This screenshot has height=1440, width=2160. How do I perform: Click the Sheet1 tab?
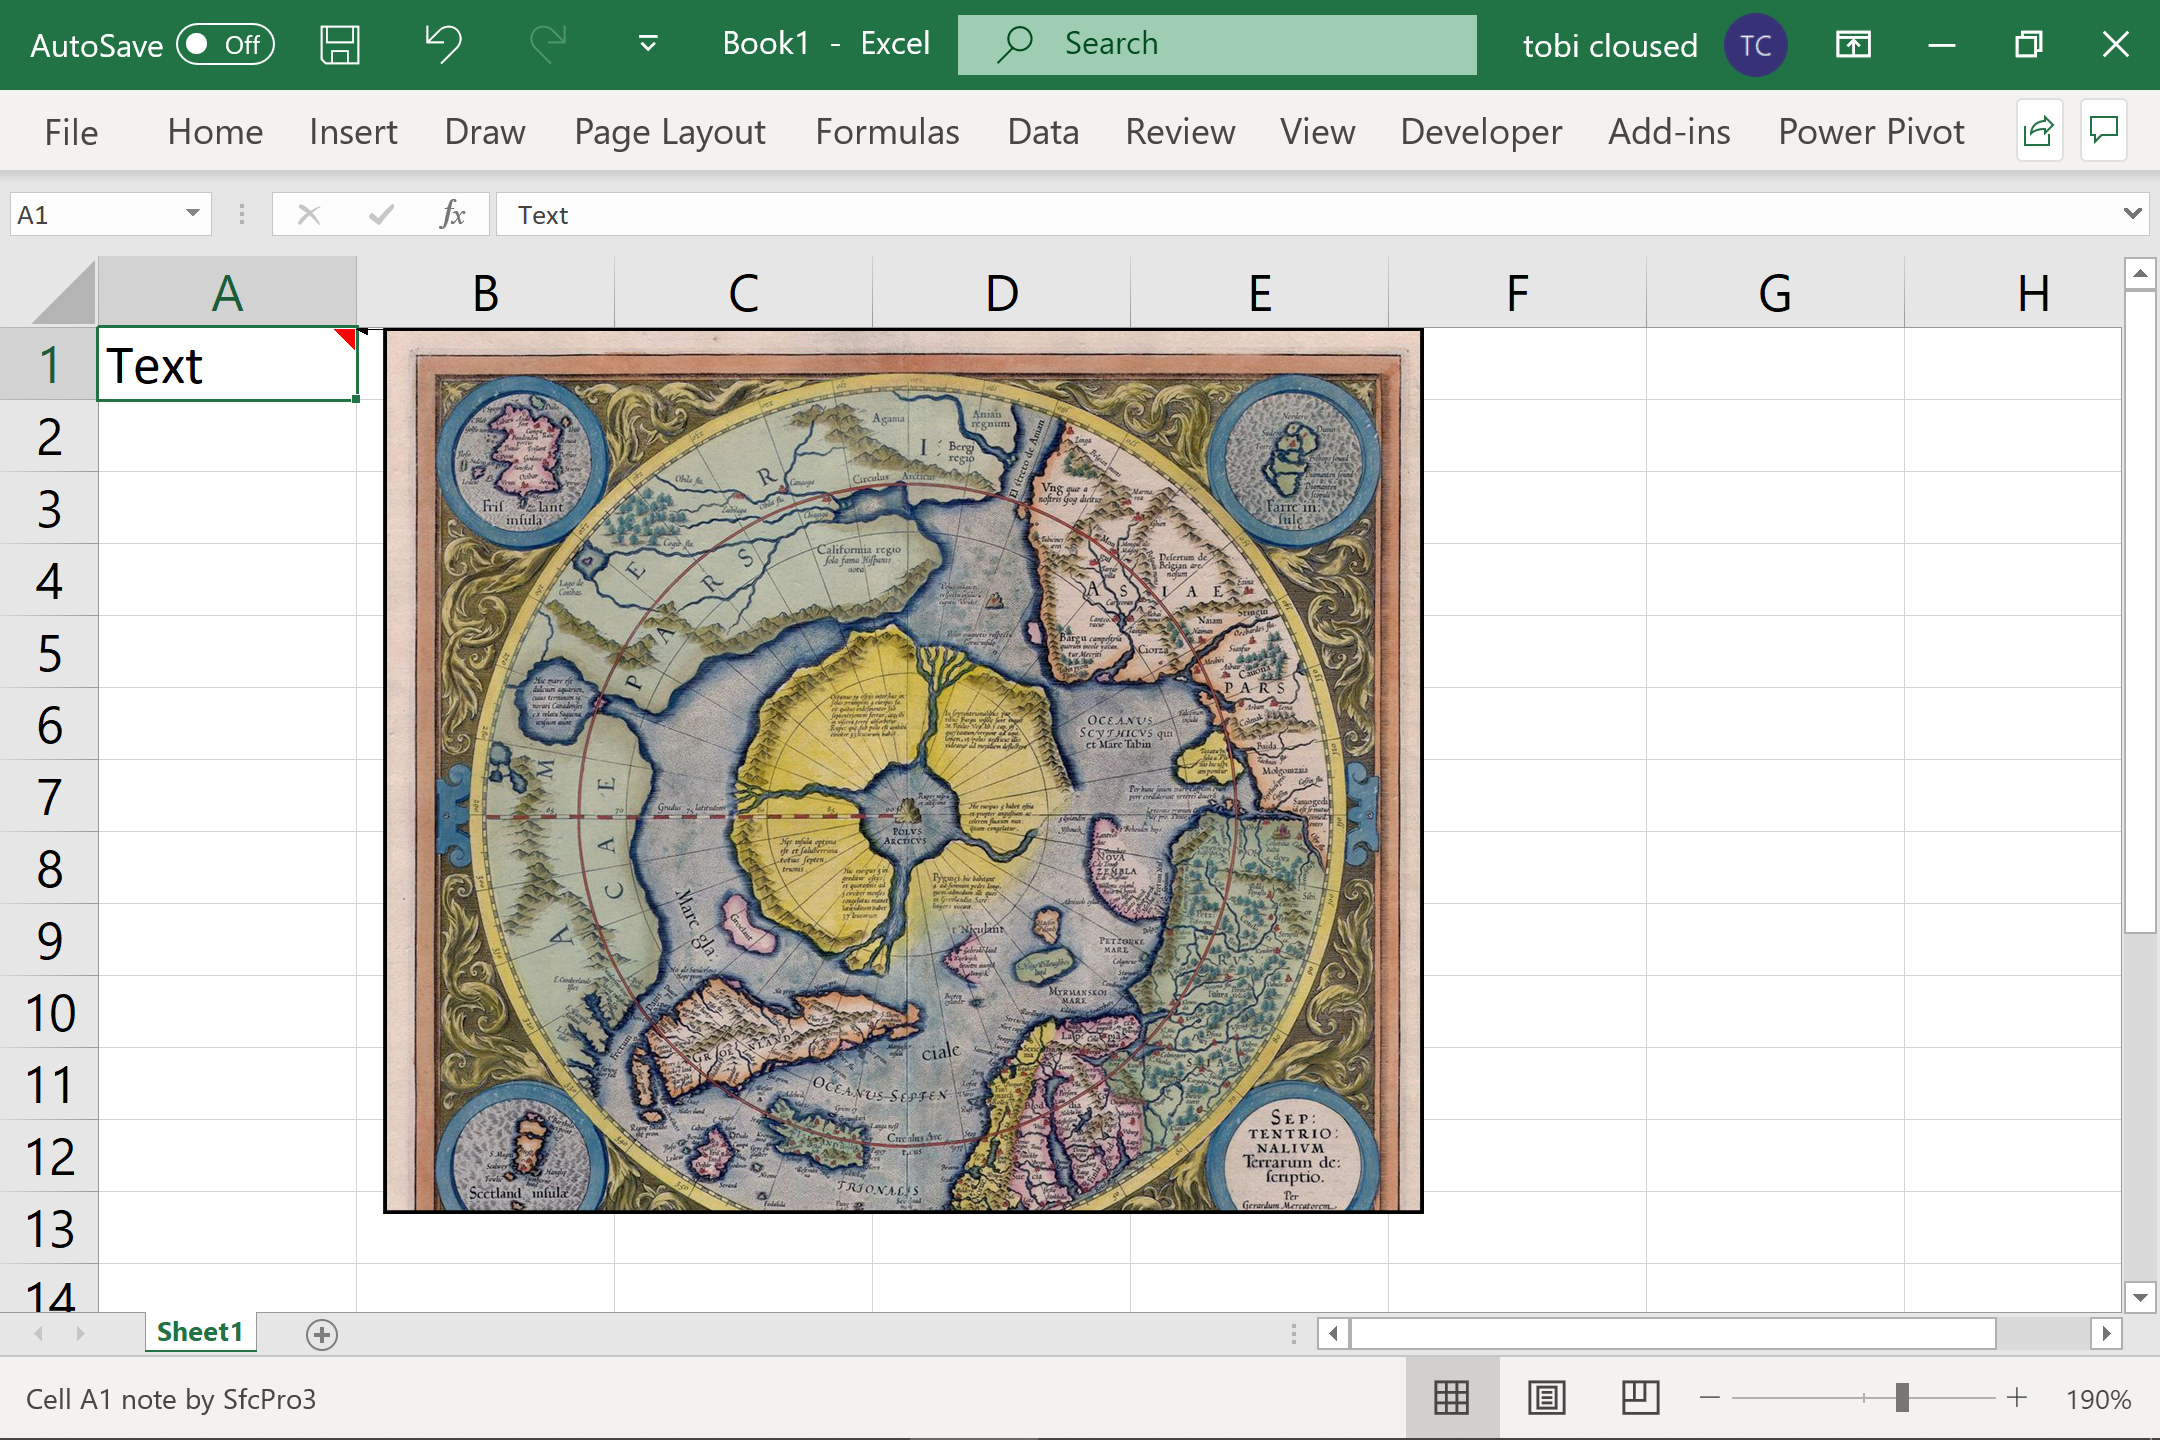tap(200, 1332)
